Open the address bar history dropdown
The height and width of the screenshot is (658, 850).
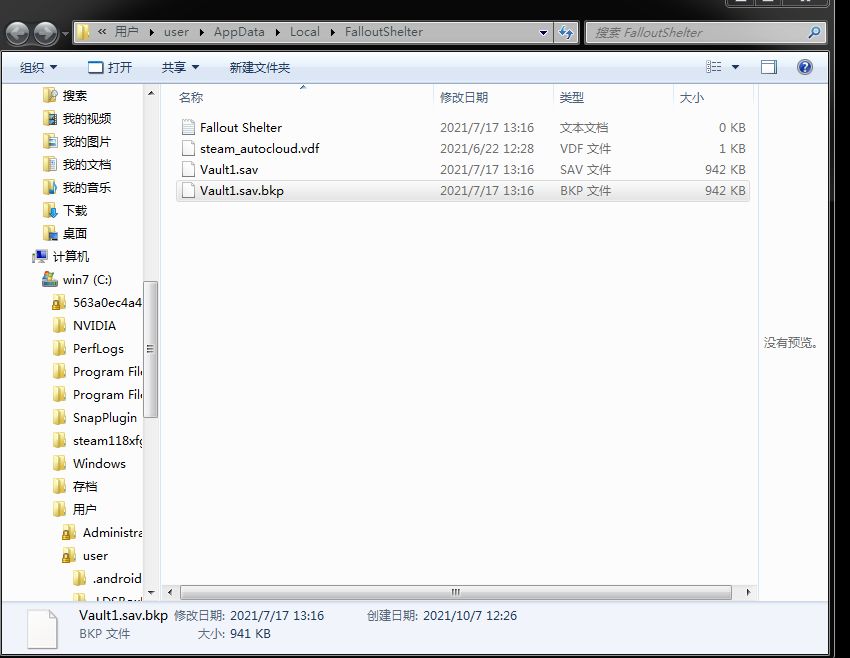coord(543,33)
